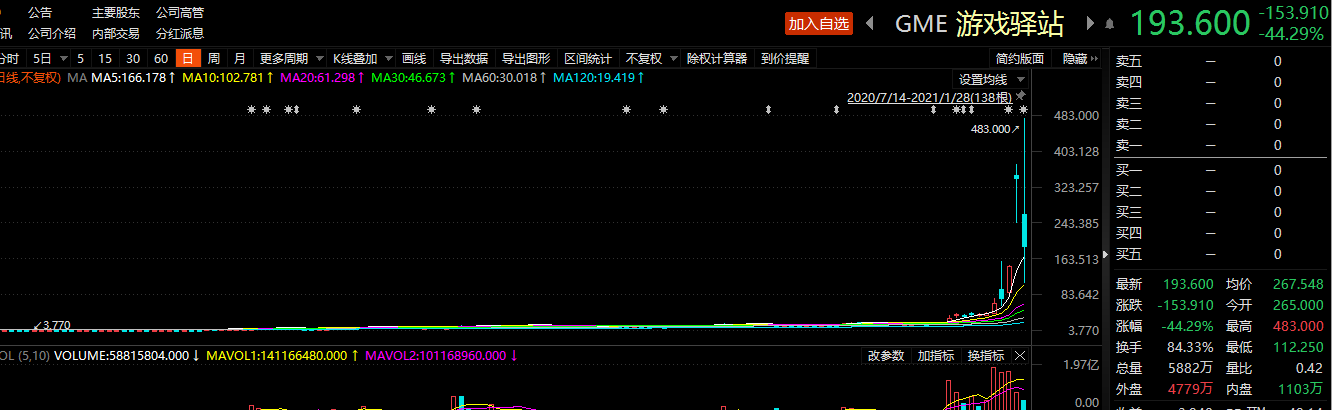1332x410 pixels.
Task: Click the 今开 265.000 open price
Action: [1296, 305]
